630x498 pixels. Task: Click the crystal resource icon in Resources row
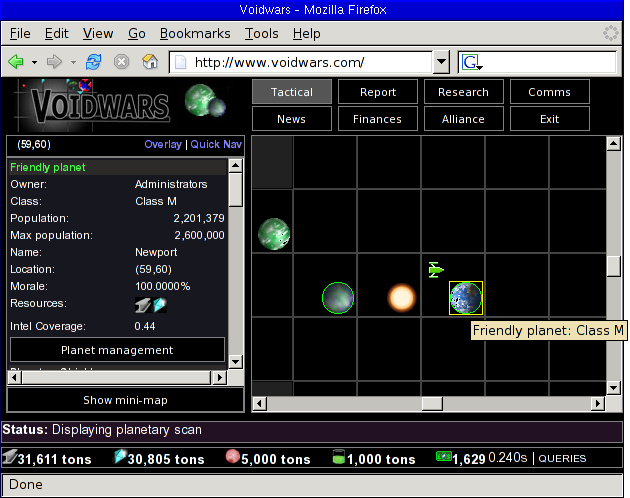(x=160, y=305)
